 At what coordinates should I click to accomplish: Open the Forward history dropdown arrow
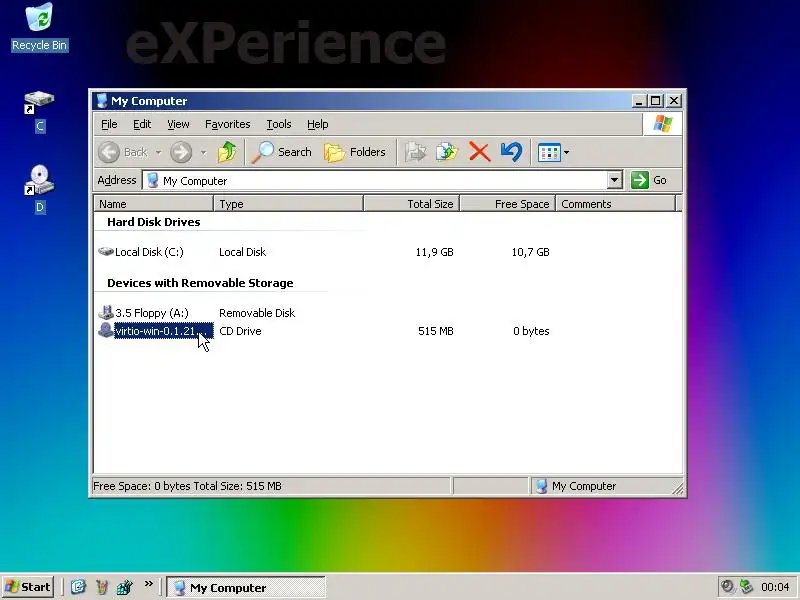(203, 152)
